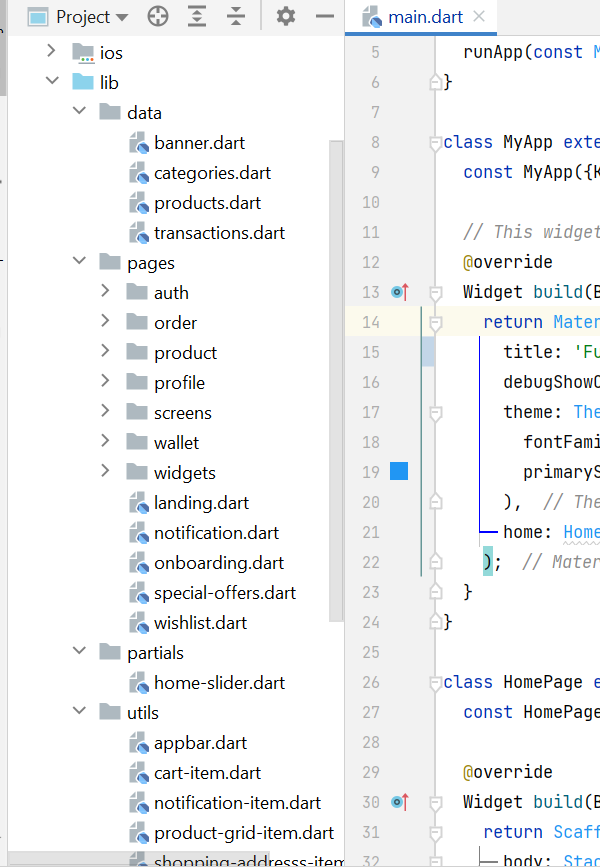Select wishlist.dart in the project tree
The width and height of the screenshot is (600, 867).
coord(200,622)
